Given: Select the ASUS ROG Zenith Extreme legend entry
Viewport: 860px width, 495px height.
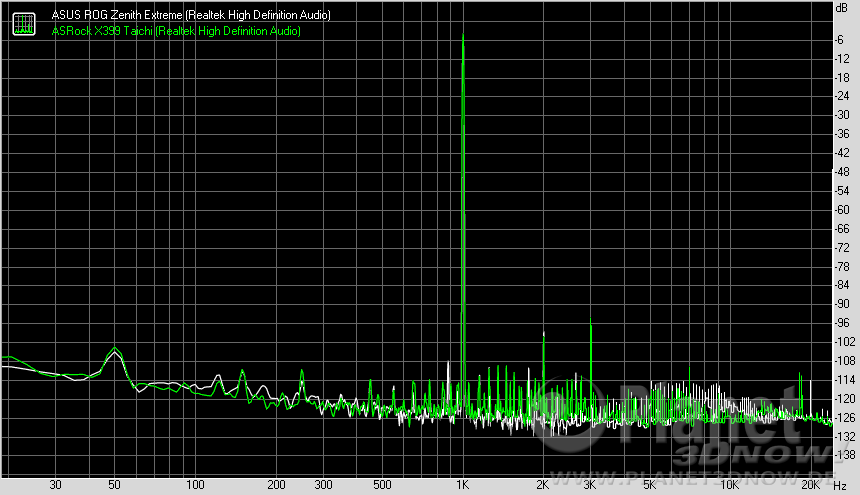Looking at the screenshot, I should 191,15.
